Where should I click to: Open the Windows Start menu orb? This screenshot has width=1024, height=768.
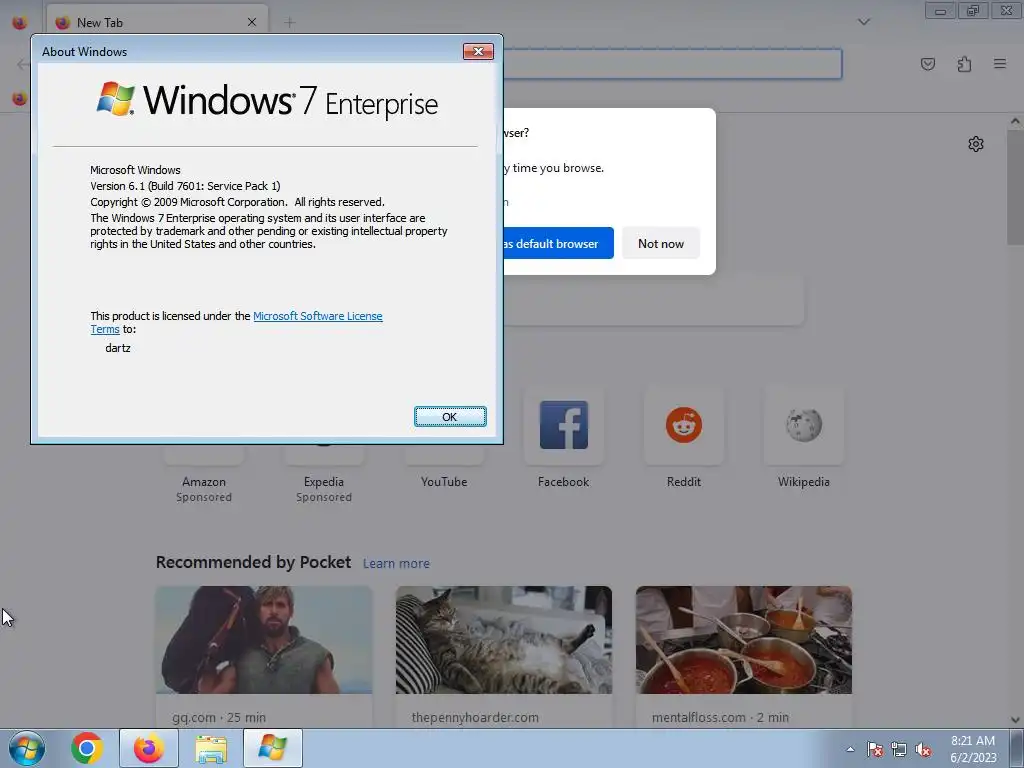pos(27,748)
